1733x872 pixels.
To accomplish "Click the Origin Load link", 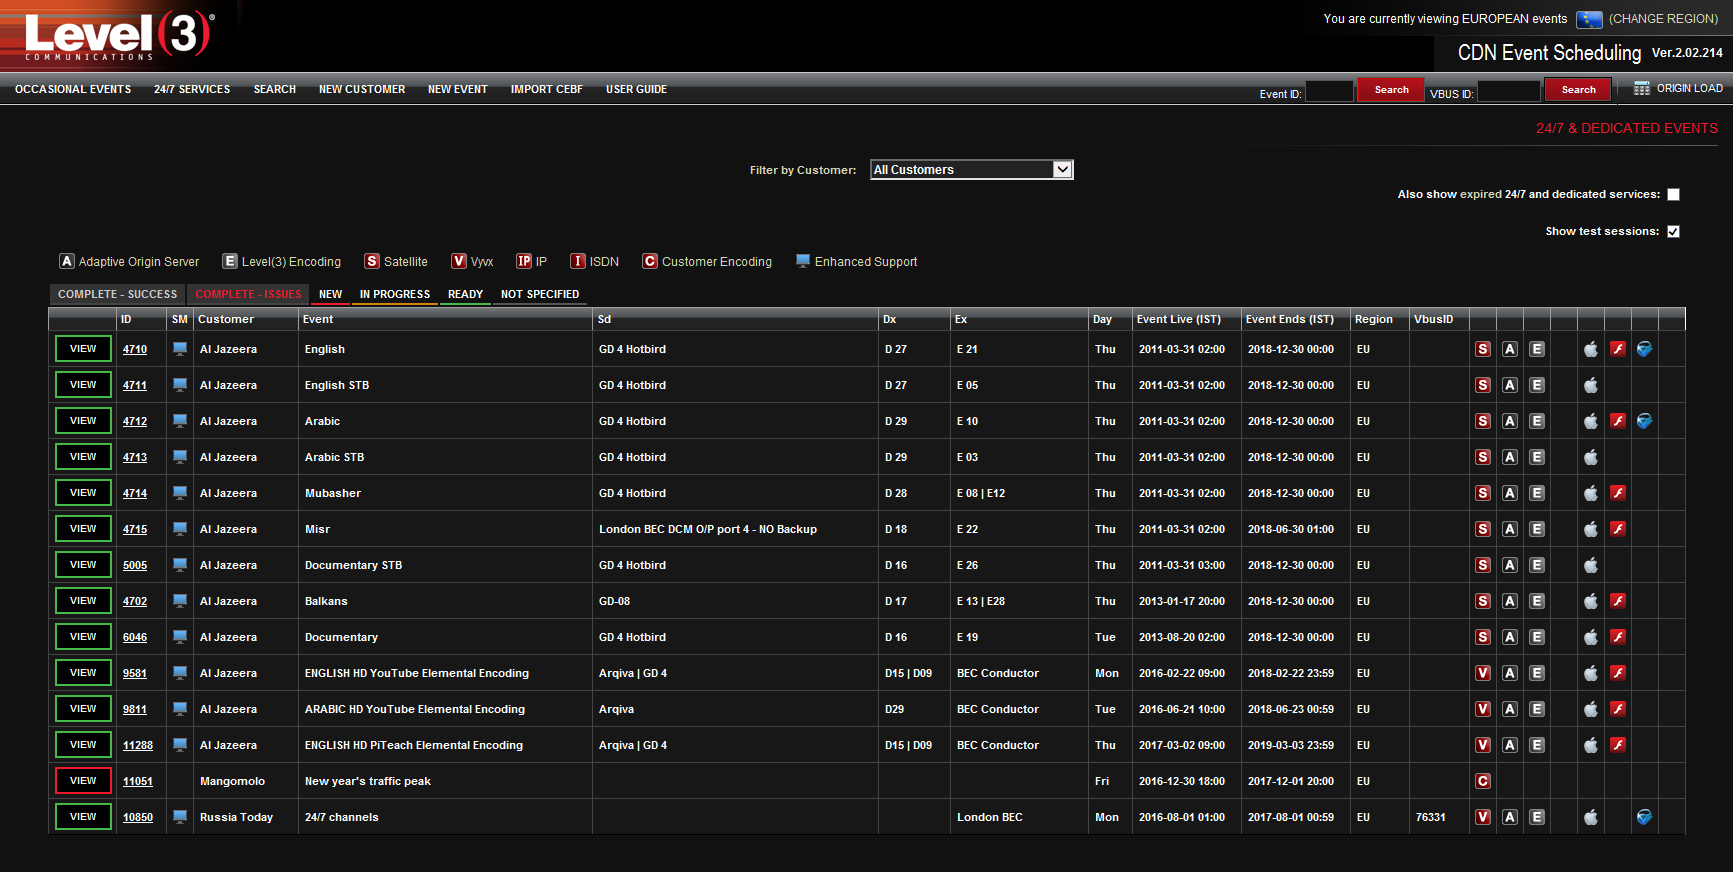I will tap(1689, 88).
